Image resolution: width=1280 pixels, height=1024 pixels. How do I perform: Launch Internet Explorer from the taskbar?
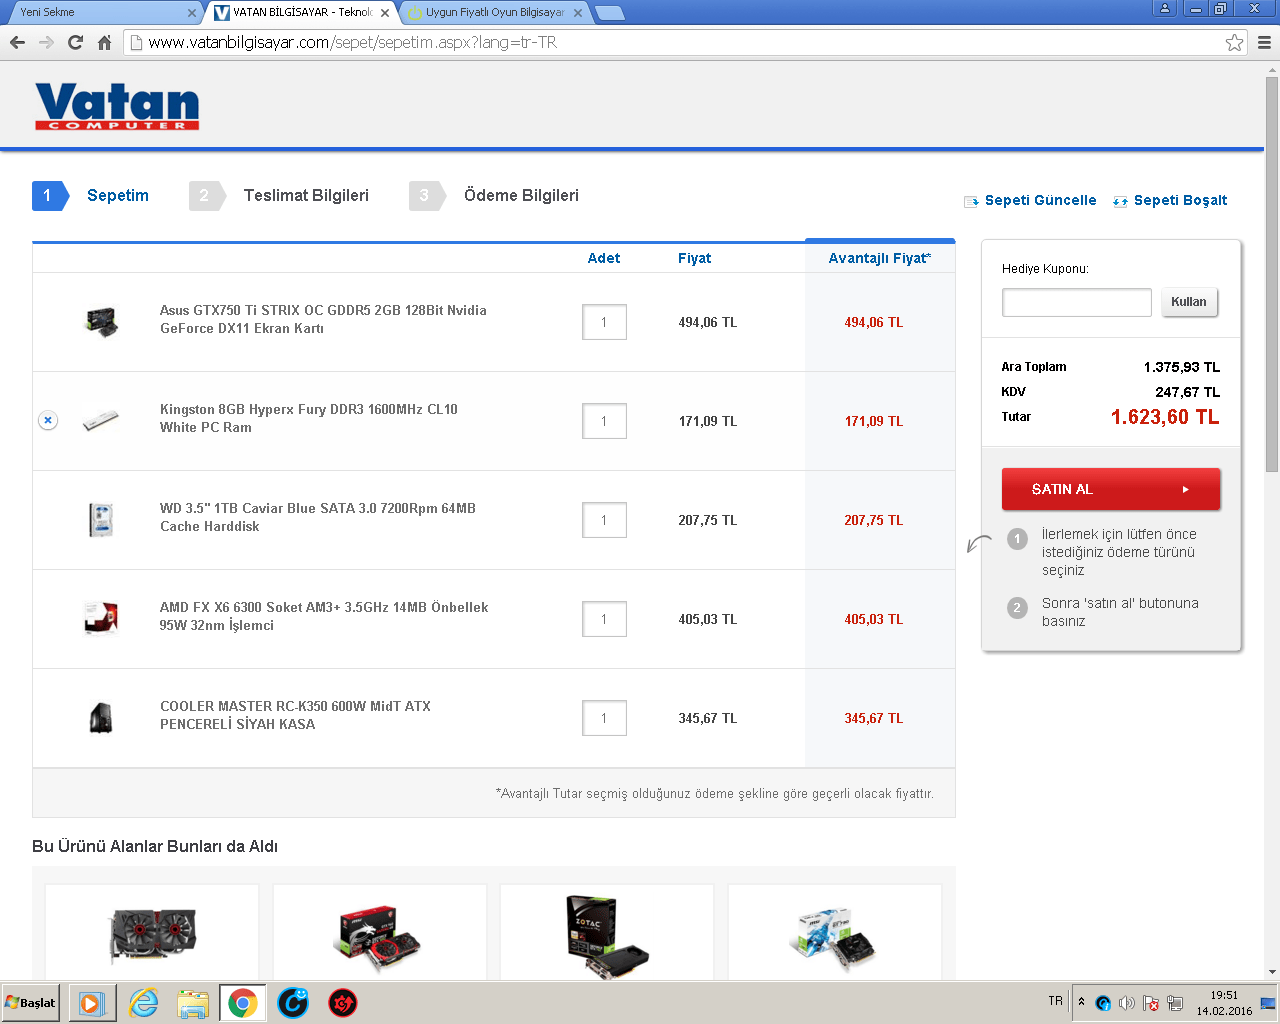(x=144, y=1003)
